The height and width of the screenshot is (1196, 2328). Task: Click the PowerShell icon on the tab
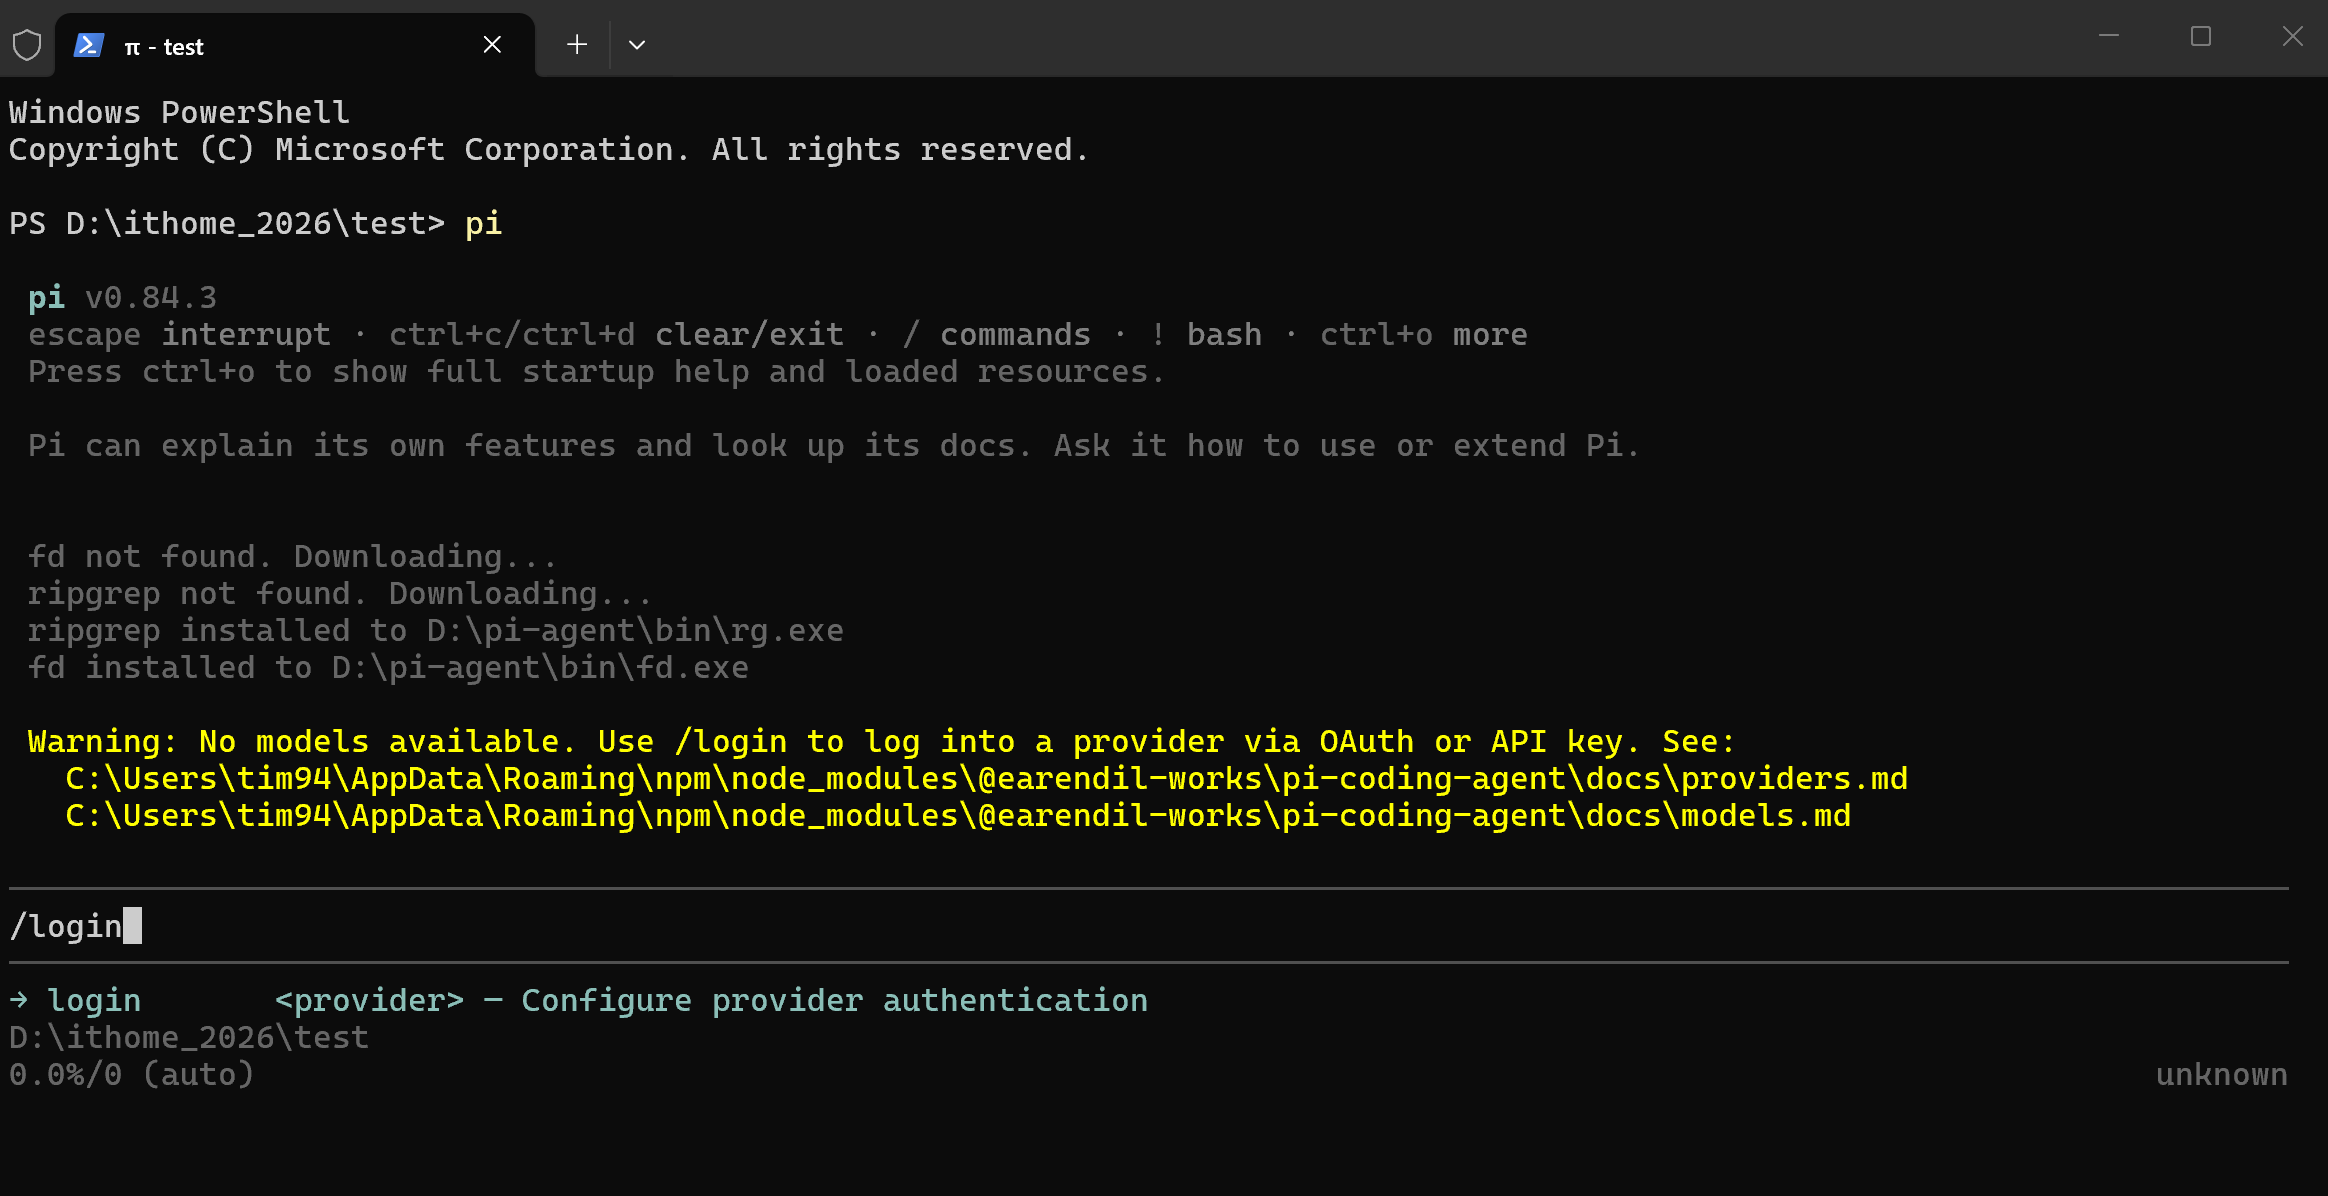[89, 45]
